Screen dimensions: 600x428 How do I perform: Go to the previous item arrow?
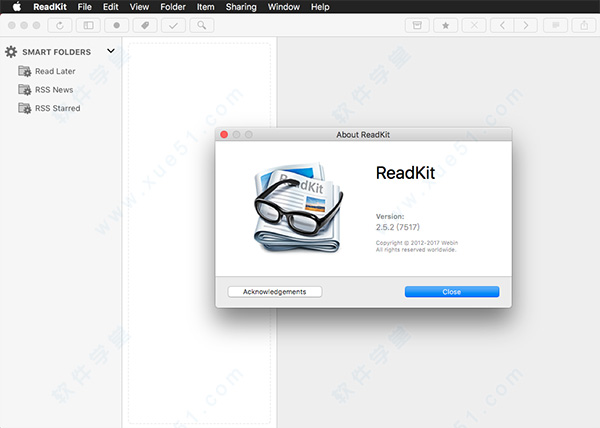pyautogui.click(x=502, y=26)
